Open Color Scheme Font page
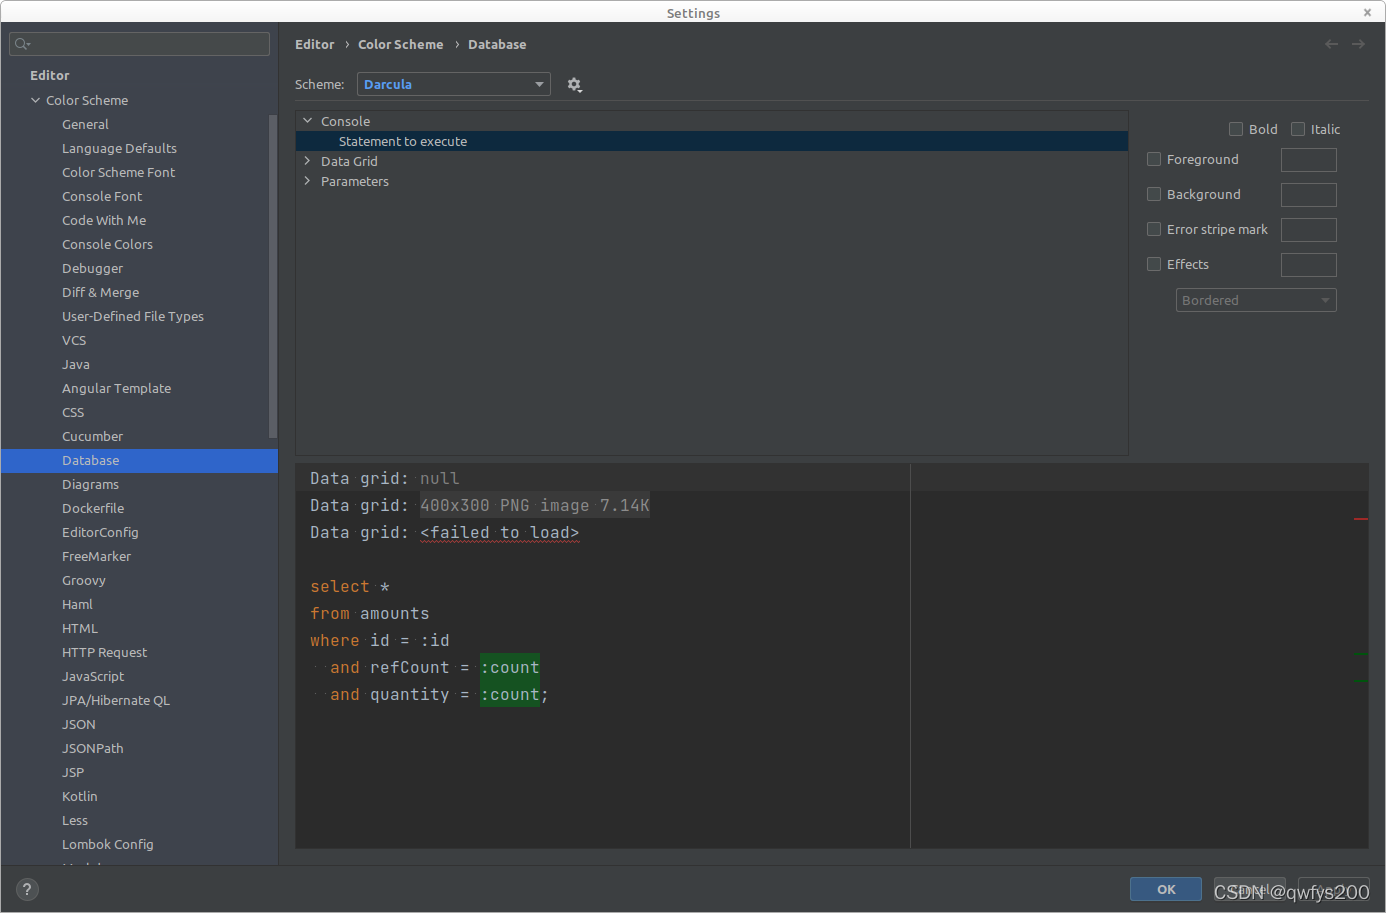The width and height of the screenshot is (1386, 913). point(118,172)
